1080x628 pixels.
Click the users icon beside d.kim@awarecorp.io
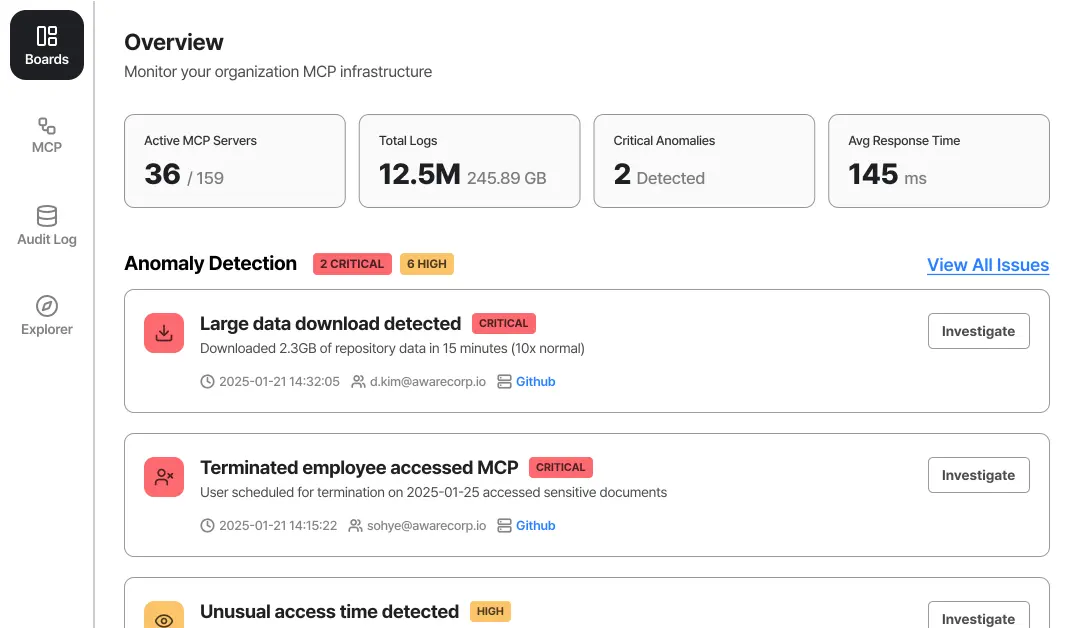pos(358,382)
